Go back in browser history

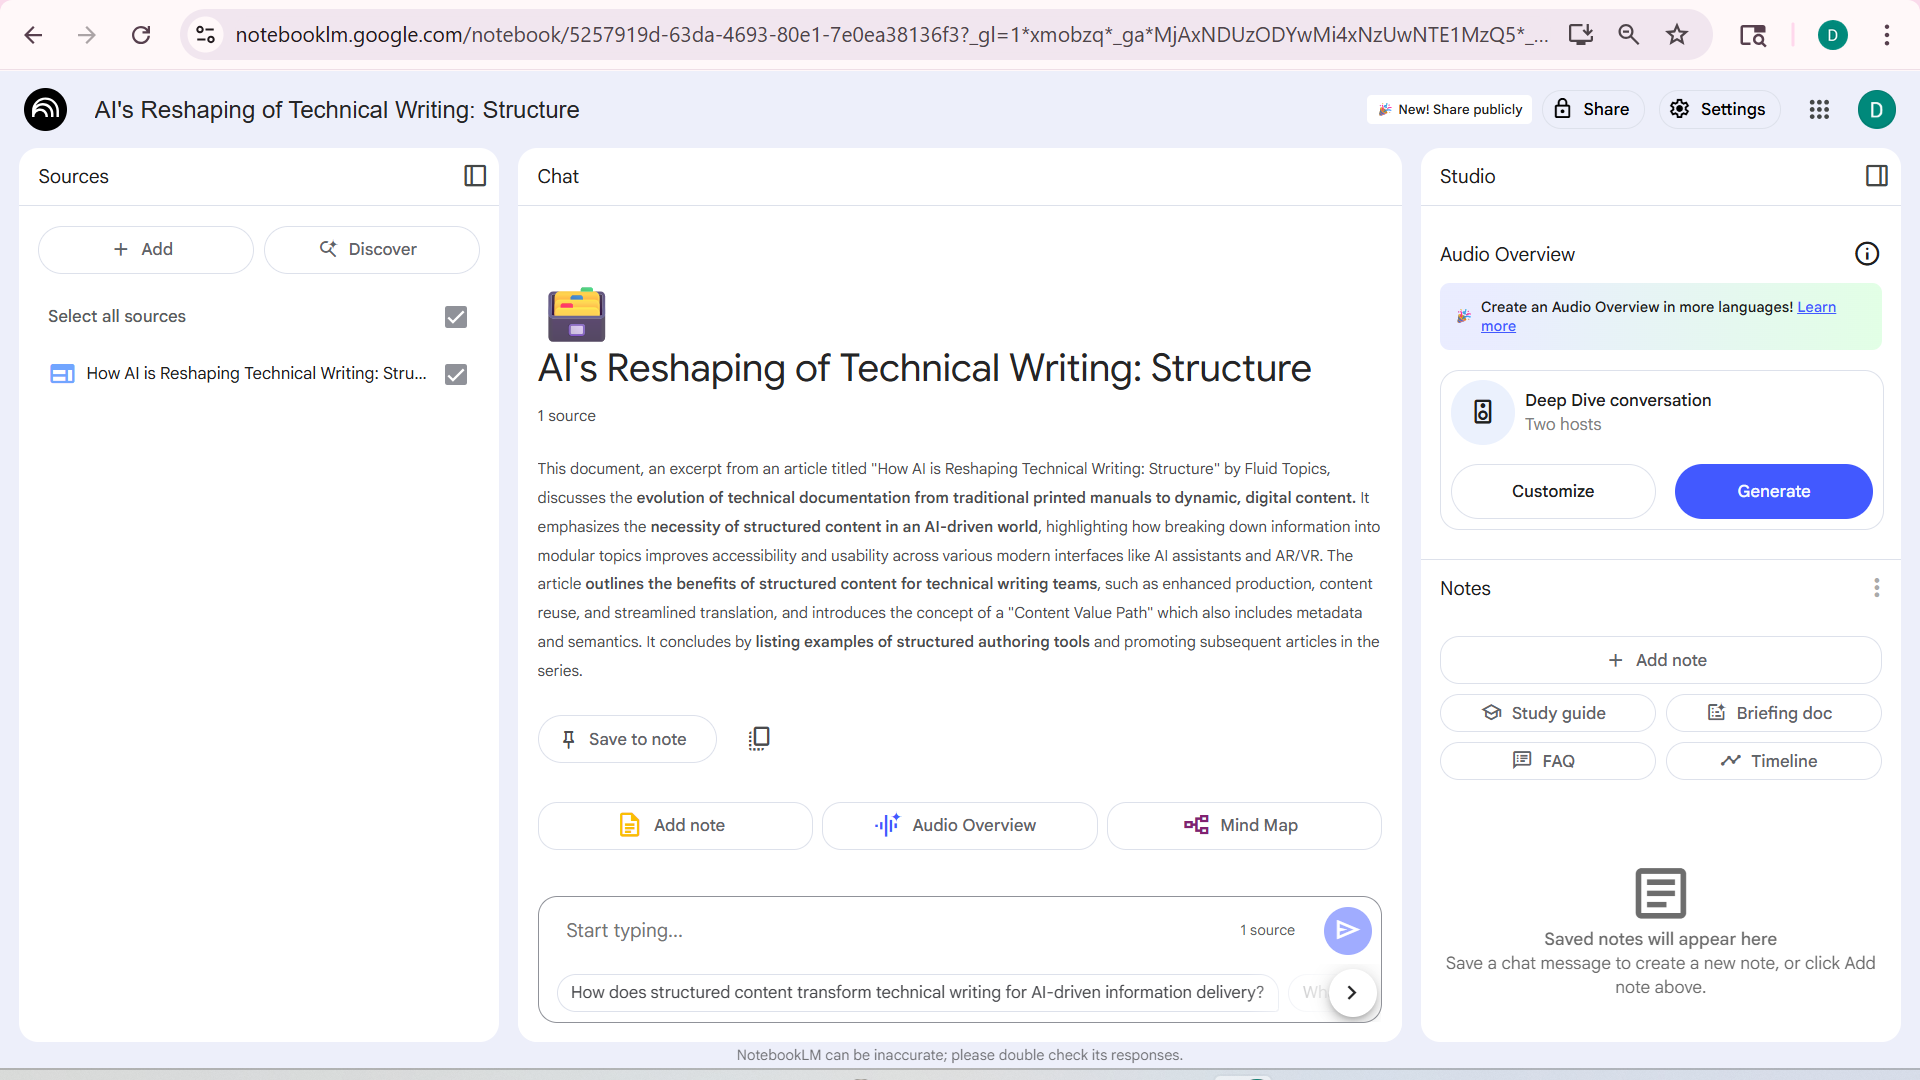click(33, 35)
